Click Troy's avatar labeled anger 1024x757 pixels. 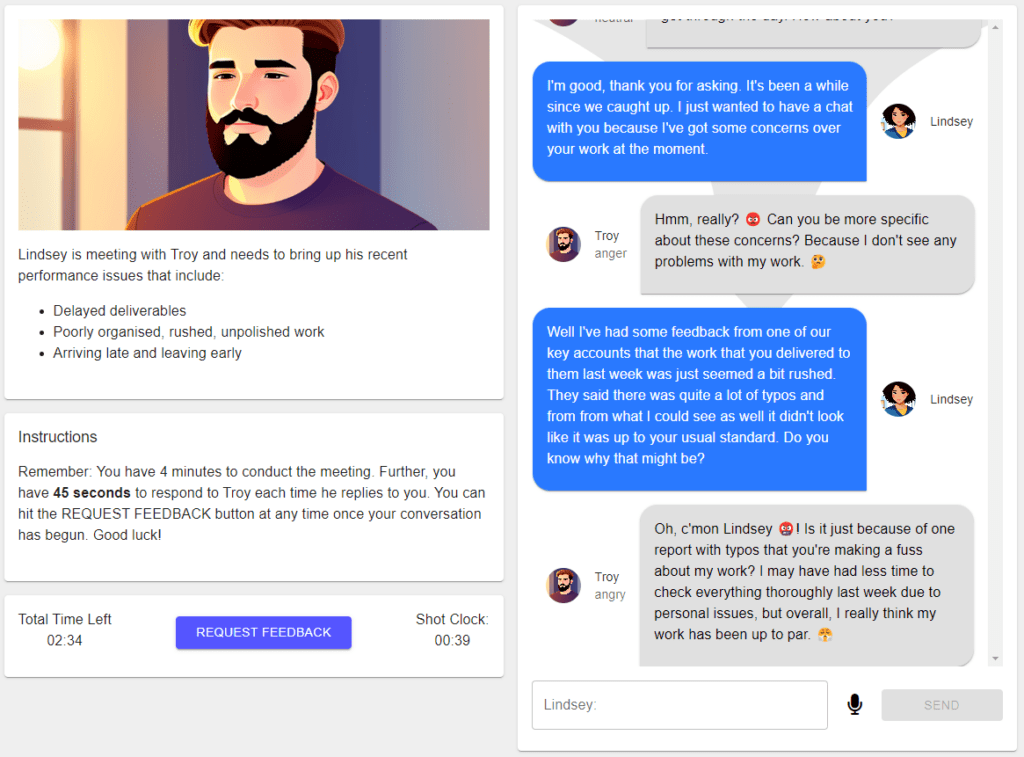(x=564, y=244)
